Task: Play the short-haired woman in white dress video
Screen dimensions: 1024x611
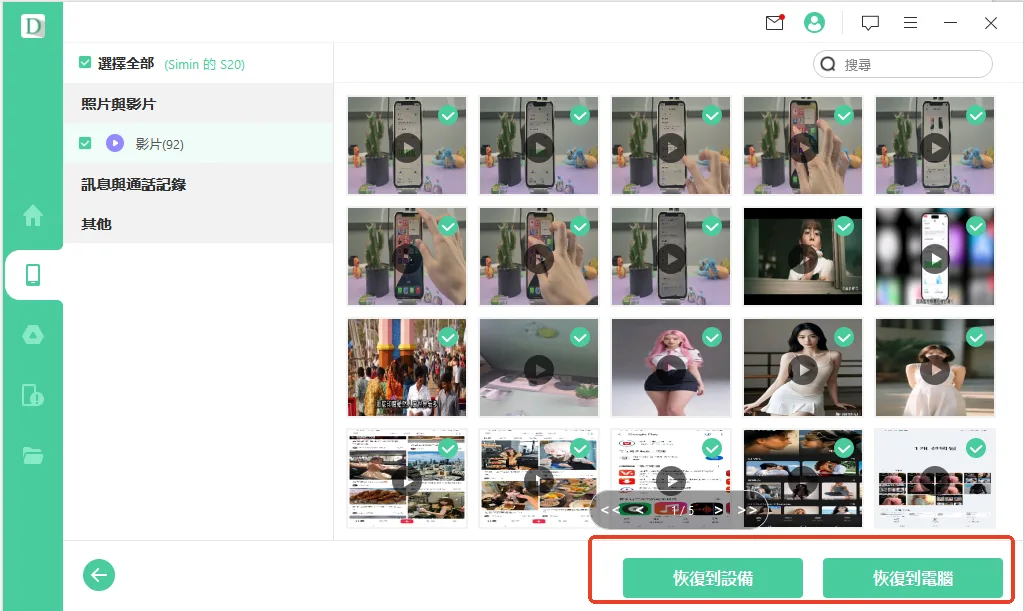Action: click(935, 370)
